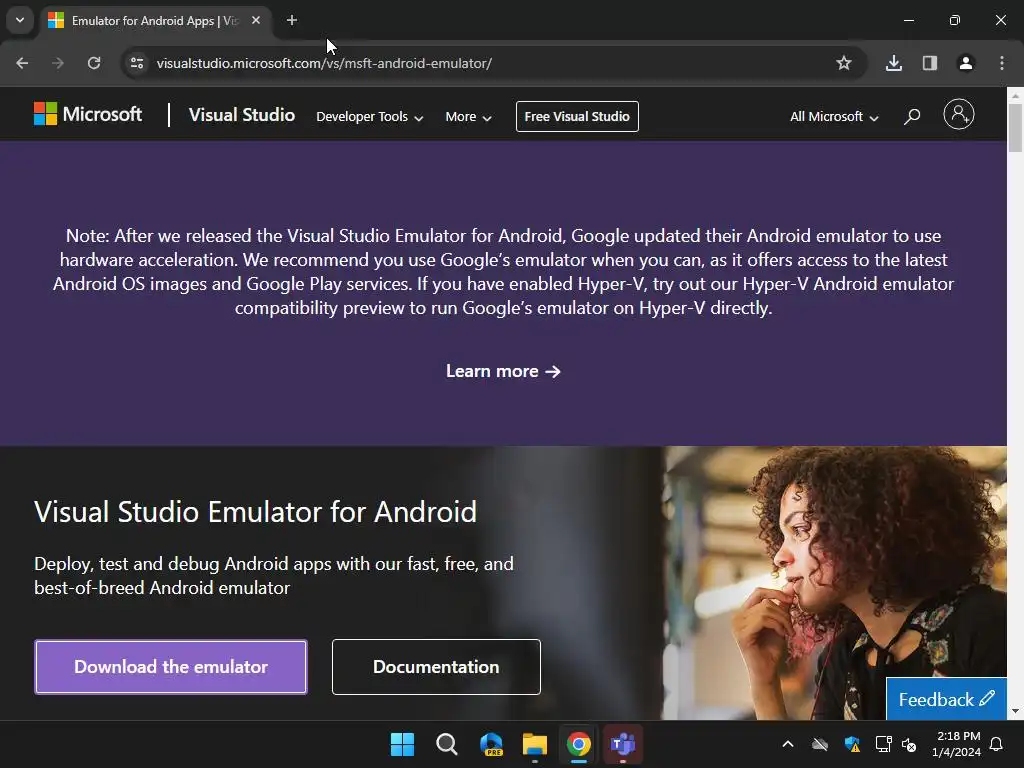This screenshot has height=768, width=1024.
Task: Click the OneDrive cloud tray icon
Action: 820,744
